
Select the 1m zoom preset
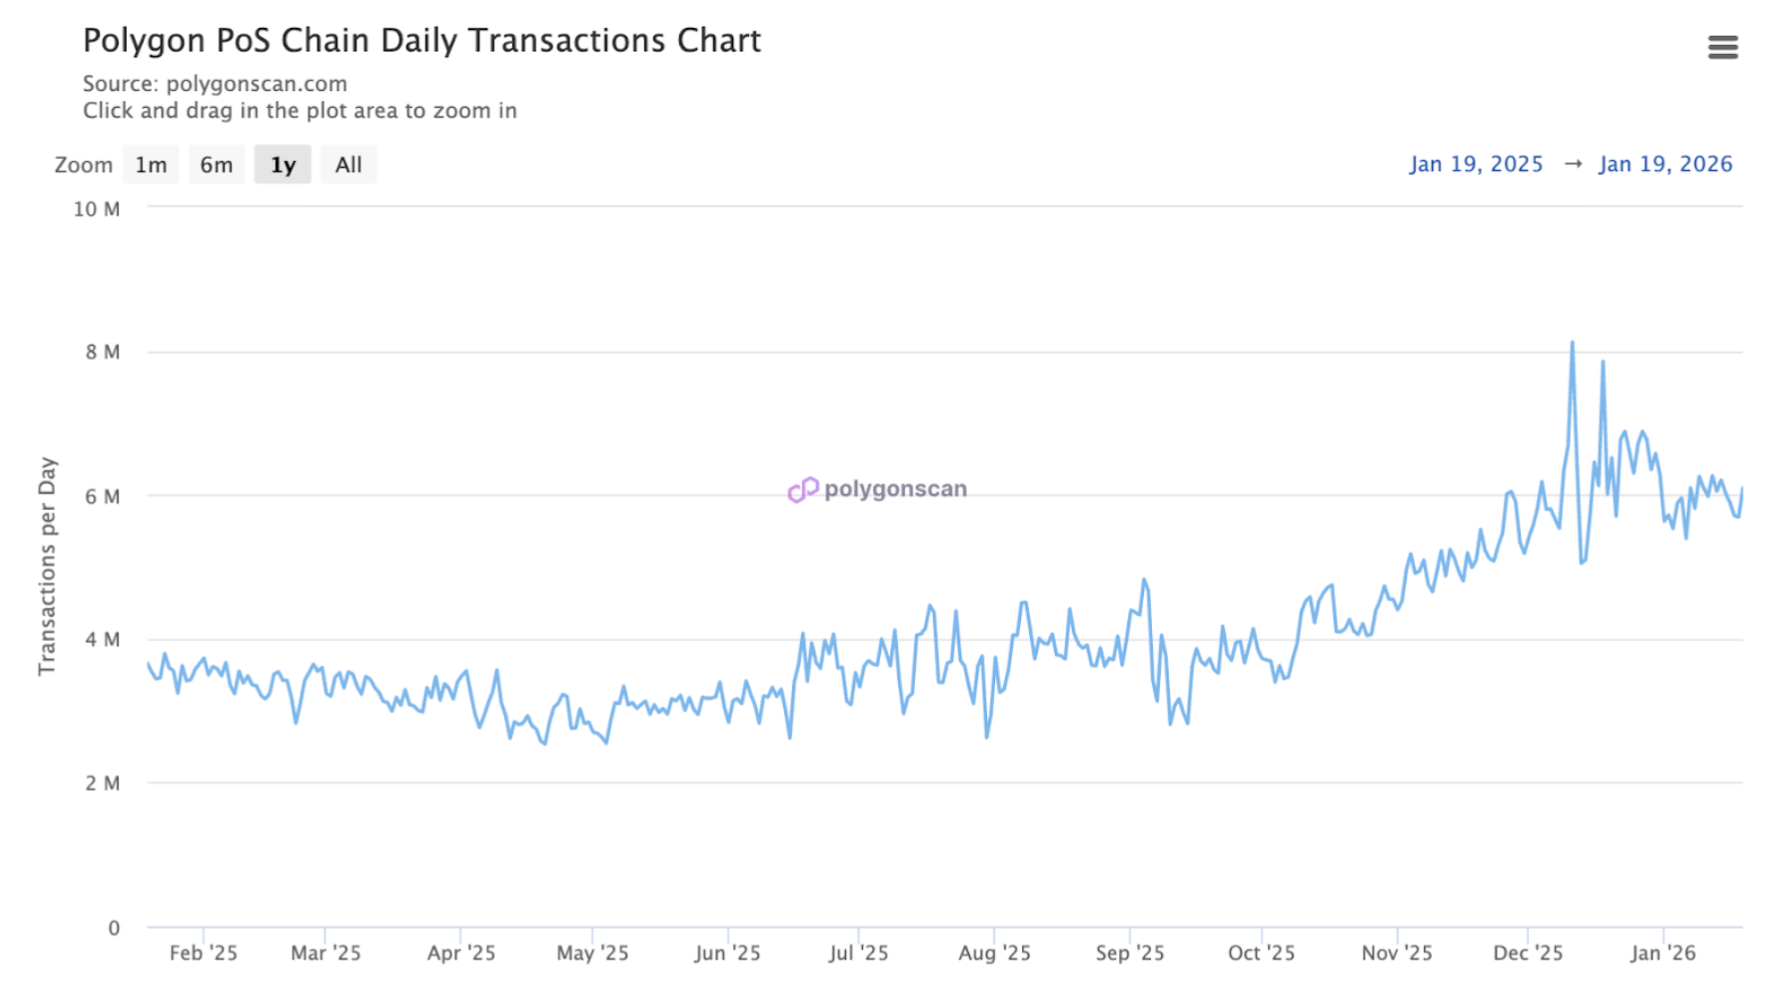pos(150,164)
